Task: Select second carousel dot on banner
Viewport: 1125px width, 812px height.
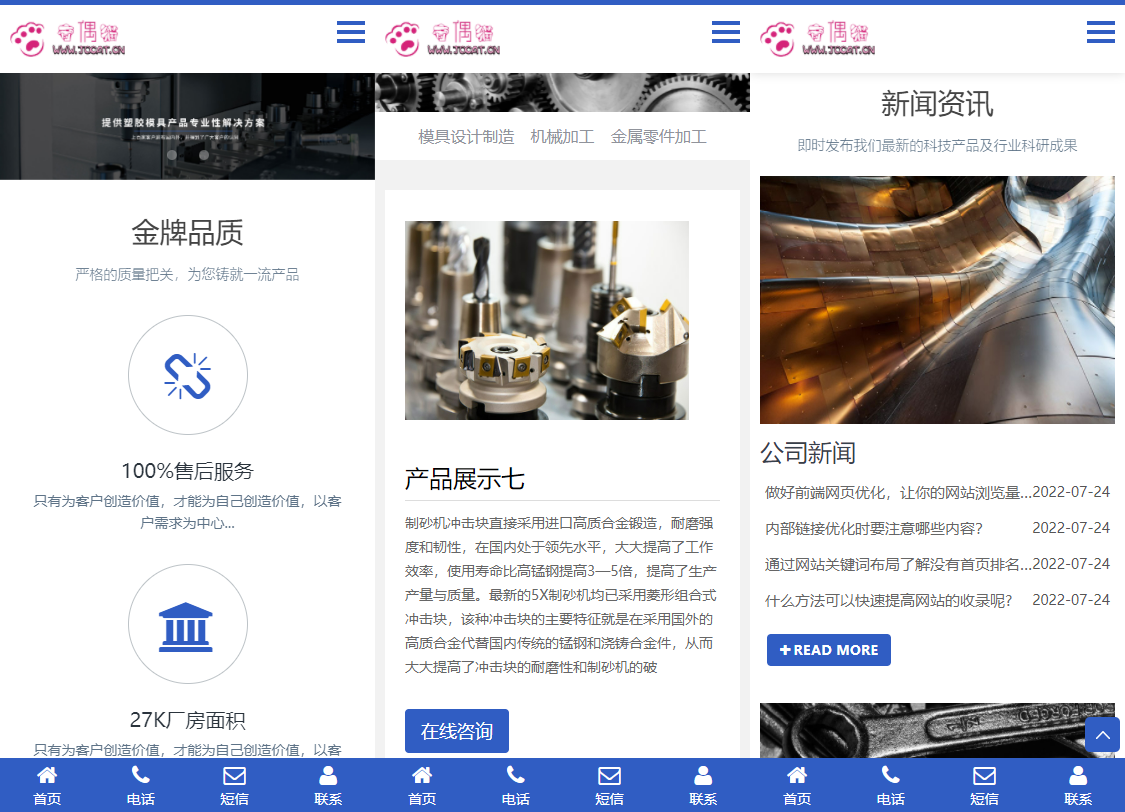Action: 204,155
